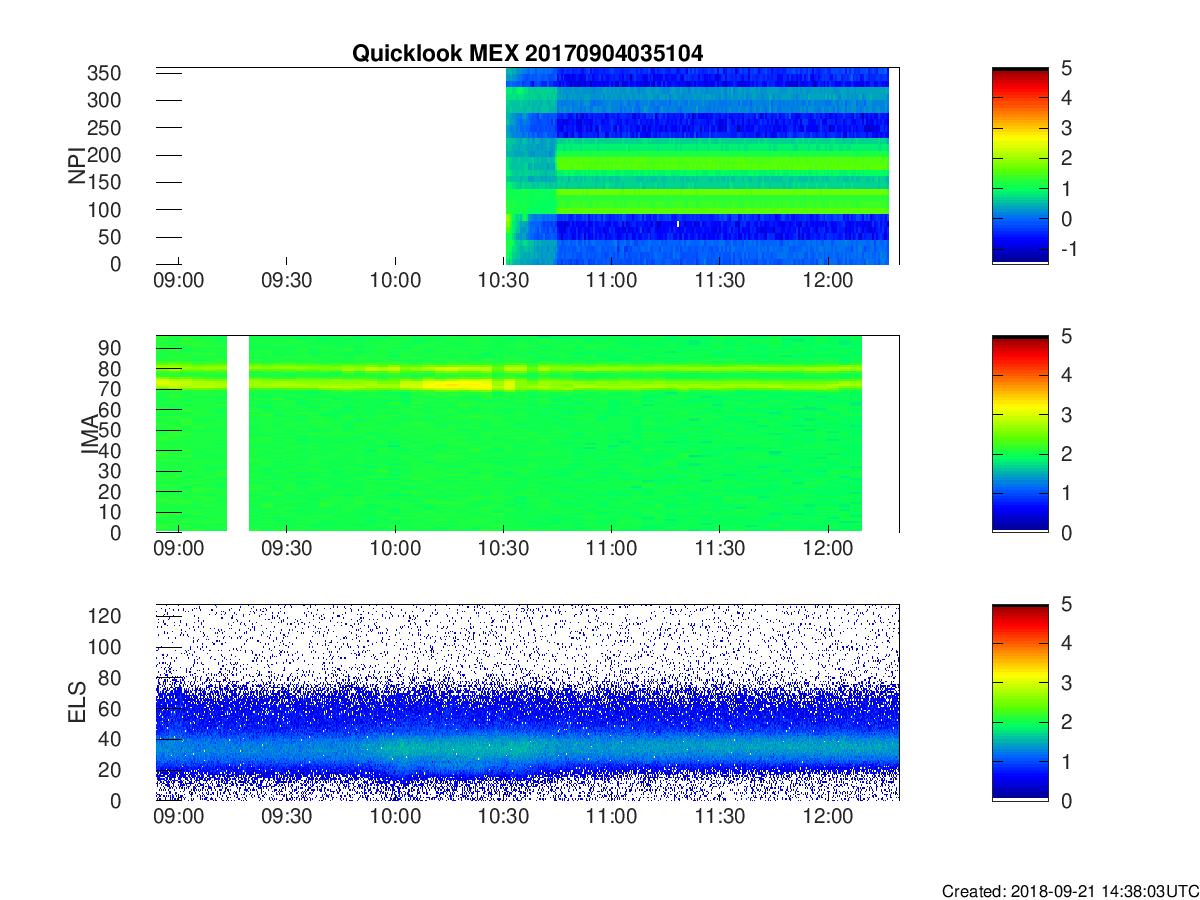Image resolution: width=1200 pixels, height=900 pixels.
Task: Click the NPI panel colorbar
Action: [1020, 166]
